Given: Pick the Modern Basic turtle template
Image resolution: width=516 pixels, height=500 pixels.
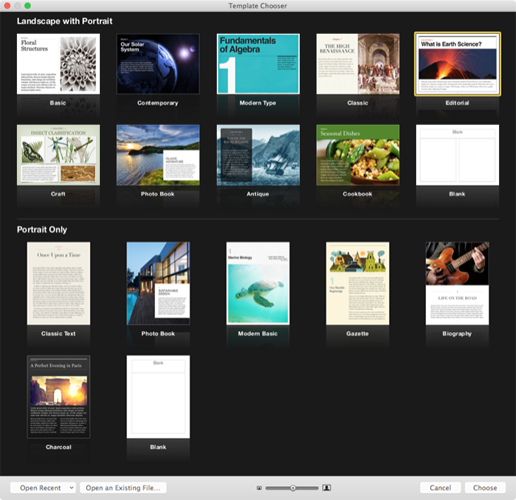Looking at the screenshot, I should [x=258, y=283].
